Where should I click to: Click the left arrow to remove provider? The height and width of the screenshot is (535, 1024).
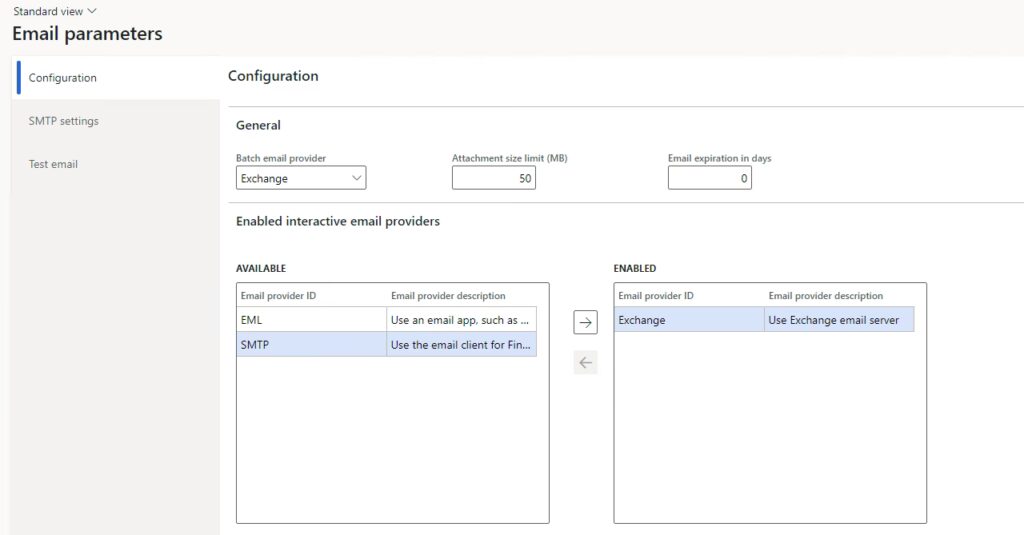(x=585, y=363)
